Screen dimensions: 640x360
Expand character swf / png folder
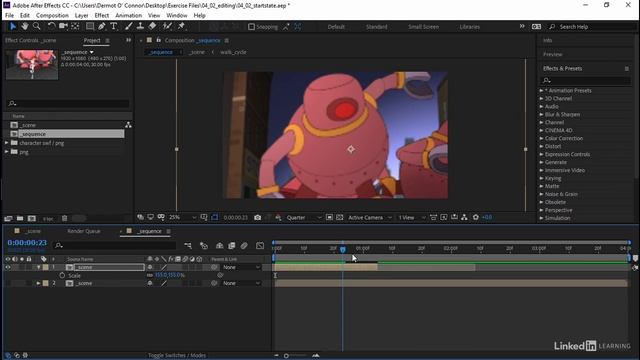point(7,143)
